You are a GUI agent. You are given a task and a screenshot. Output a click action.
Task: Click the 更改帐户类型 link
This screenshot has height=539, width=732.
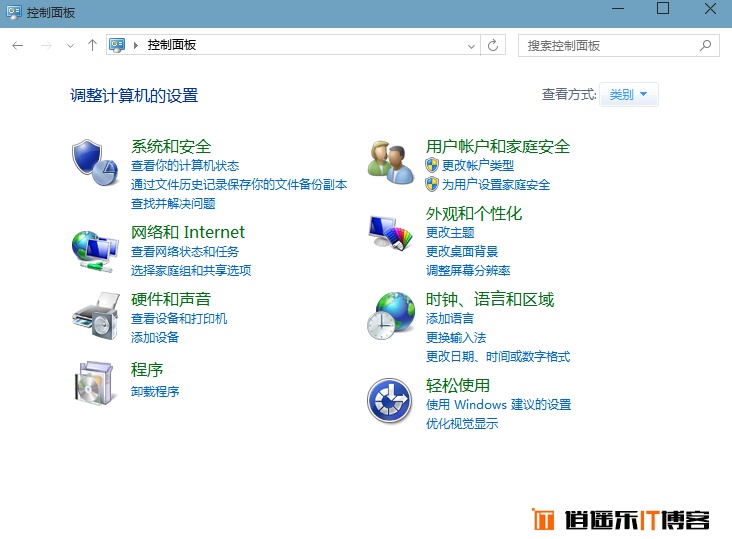click(x=478, y=165)
